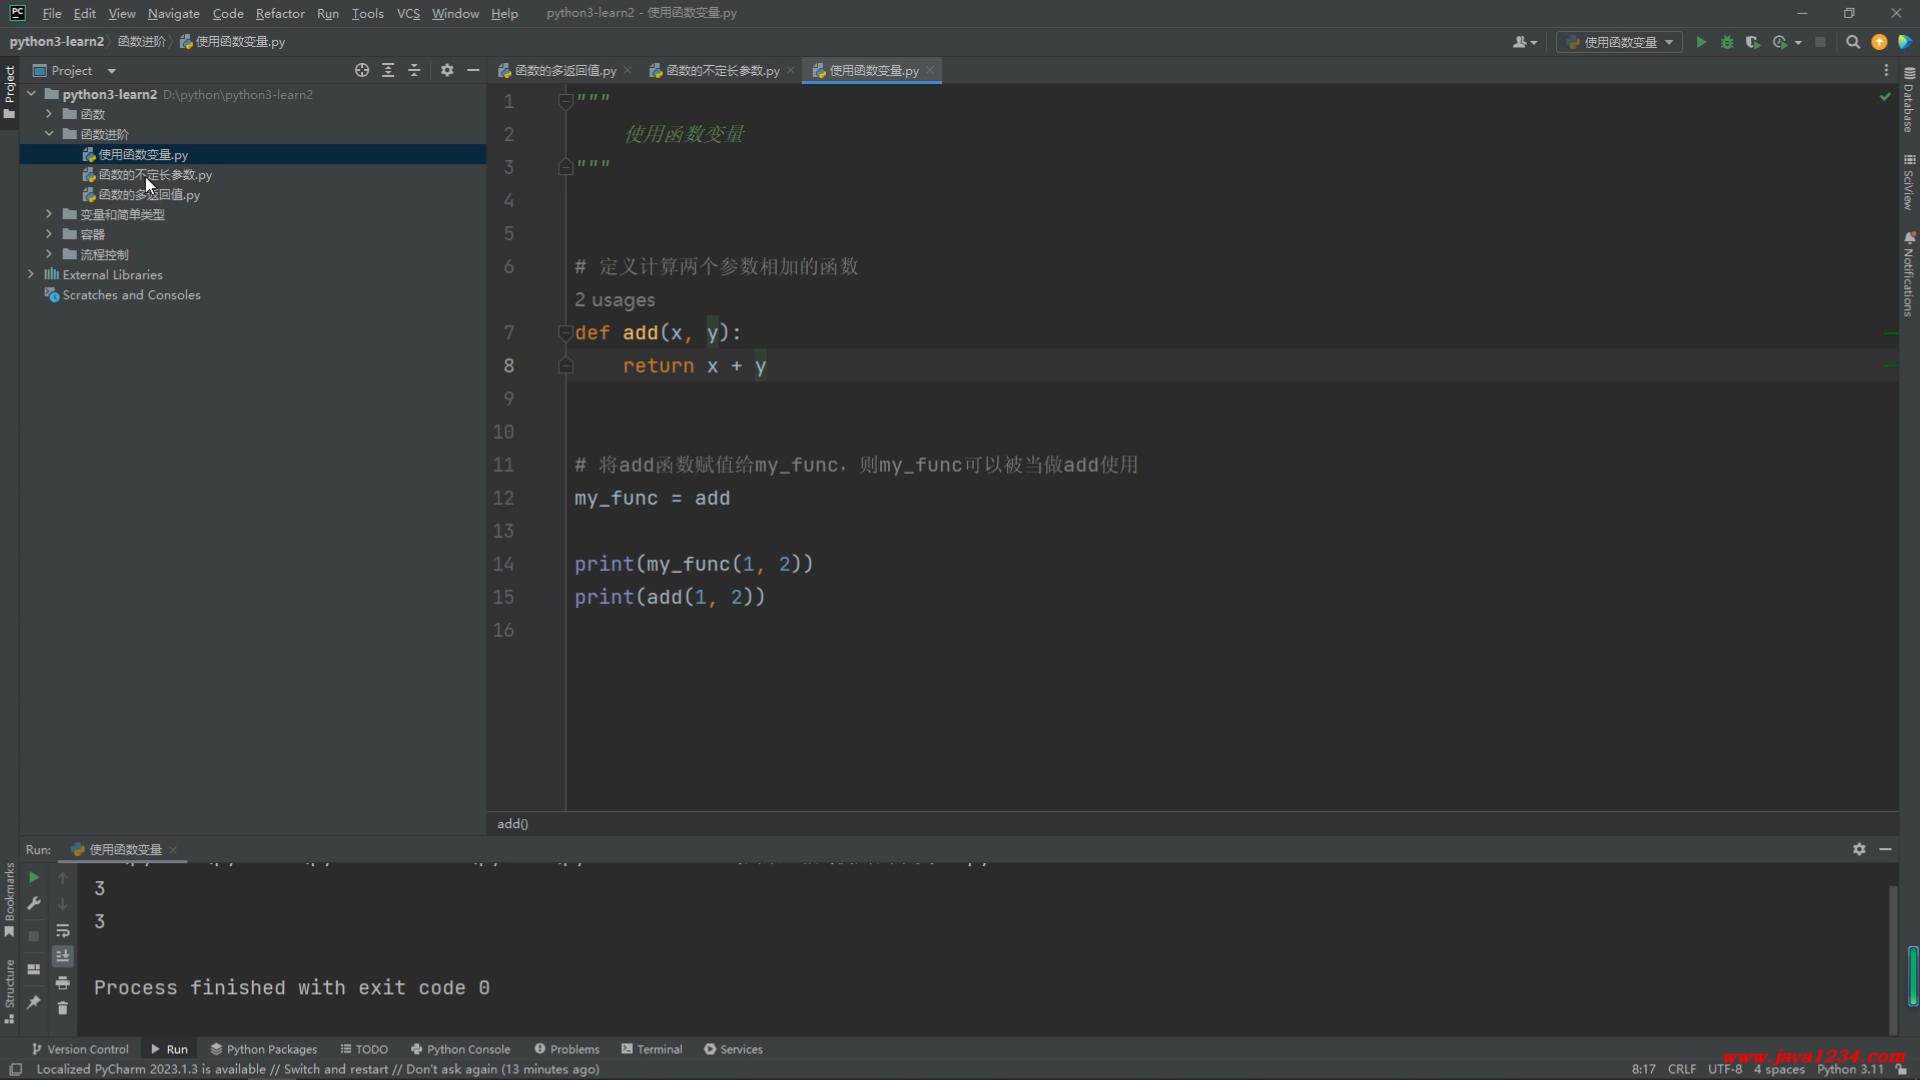Click the Debug bug icon in toolbar

pyautogui.click(x=1727, y=42)
